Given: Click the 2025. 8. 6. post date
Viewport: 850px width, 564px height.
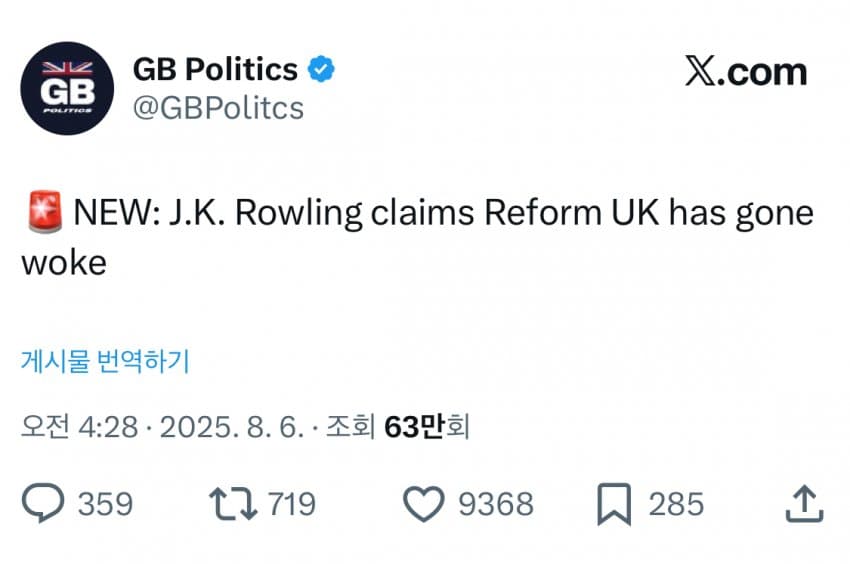Looking at the screenshot, I should coord(228,427).
